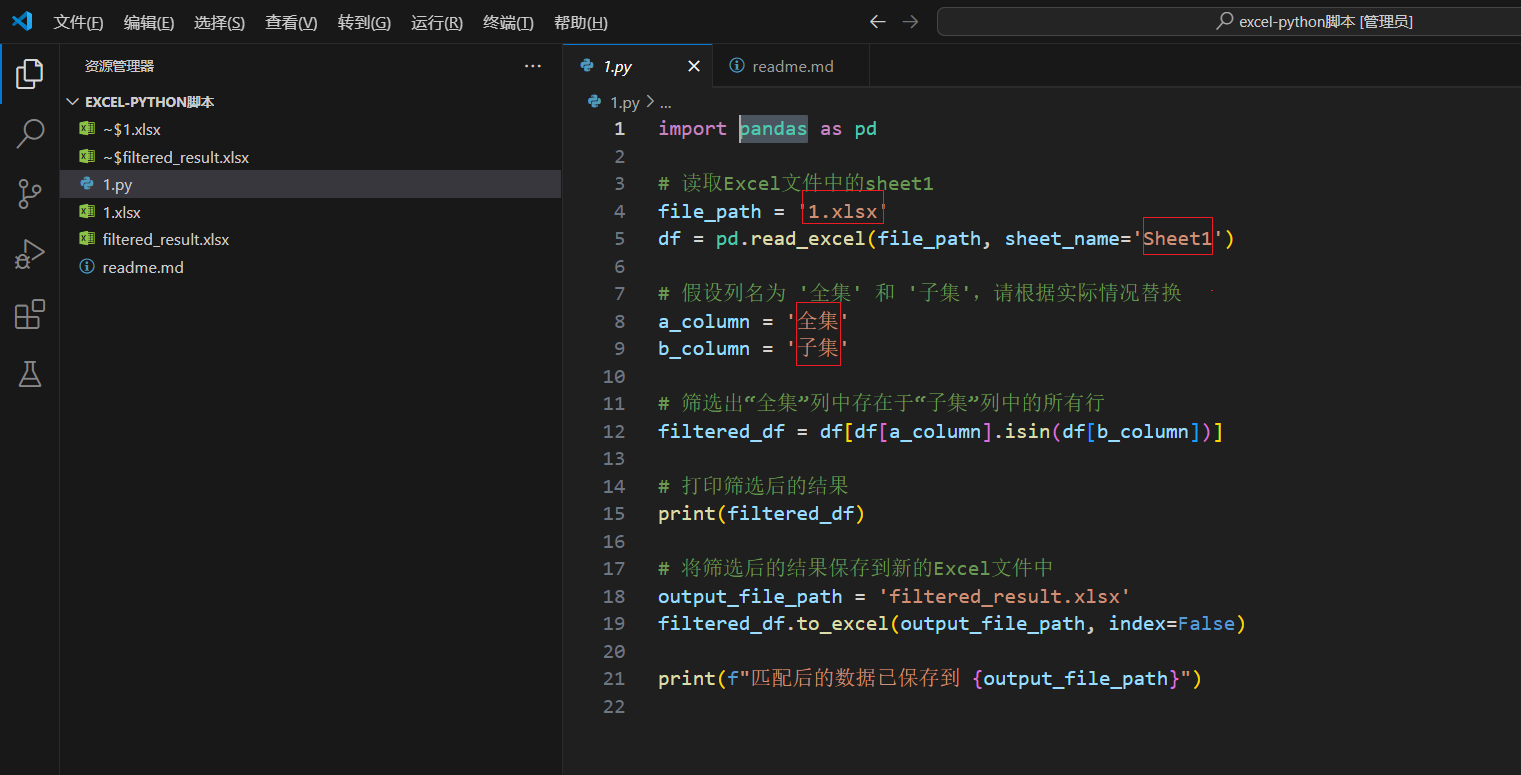Open the Search view in activity bar

tap(30, 133)
